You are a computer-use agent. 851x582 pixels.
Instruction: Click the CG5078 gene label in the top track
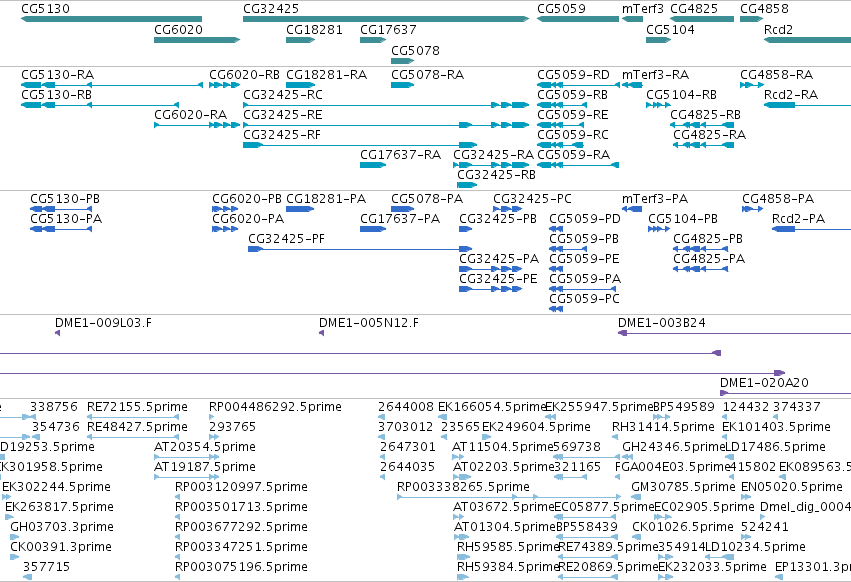point(415,50)
